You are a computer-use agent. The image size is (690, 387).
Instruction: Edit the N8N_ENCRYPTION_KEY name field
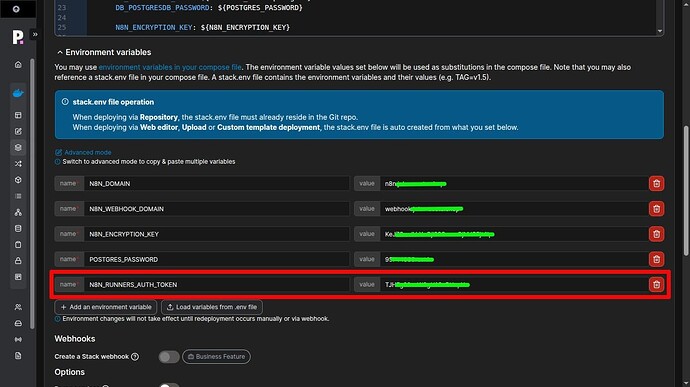click(217, 234)
